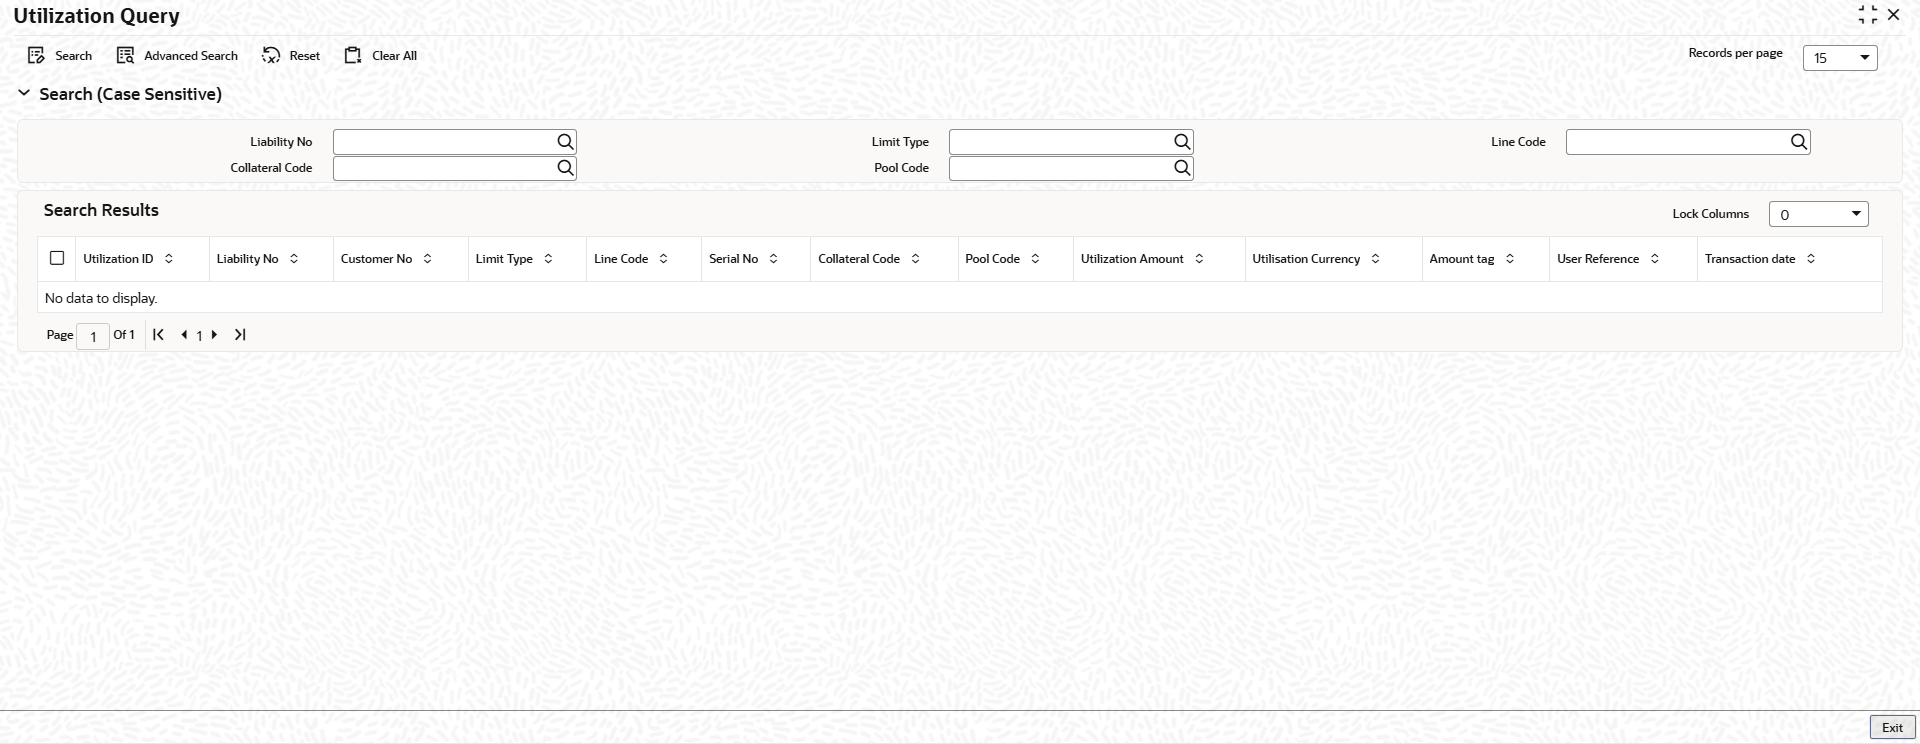This screenshot has height=744, width=1920.
Task: Click the 'No data to display.' message
Action: 101,298
